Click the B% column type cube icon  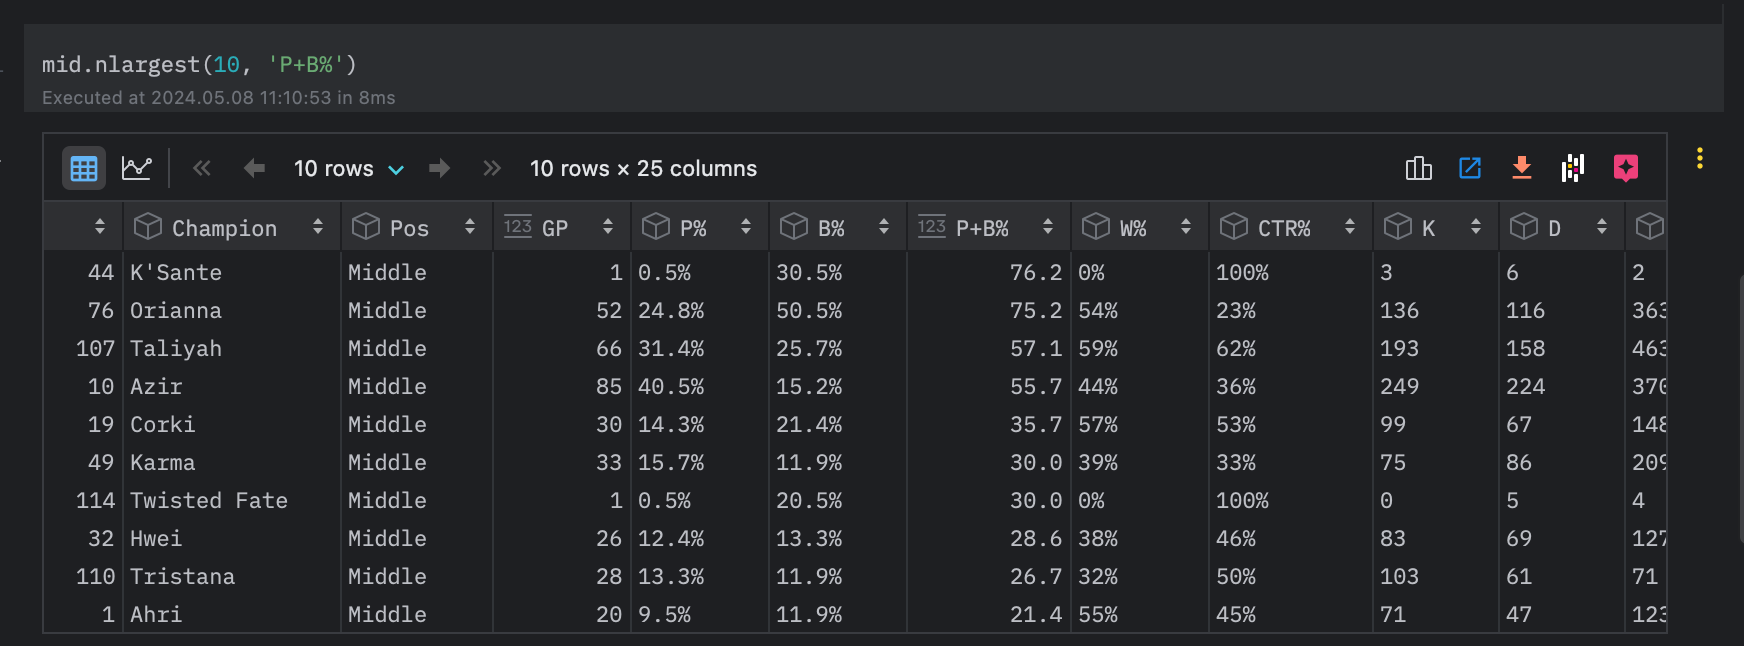[x=794, y=227]
